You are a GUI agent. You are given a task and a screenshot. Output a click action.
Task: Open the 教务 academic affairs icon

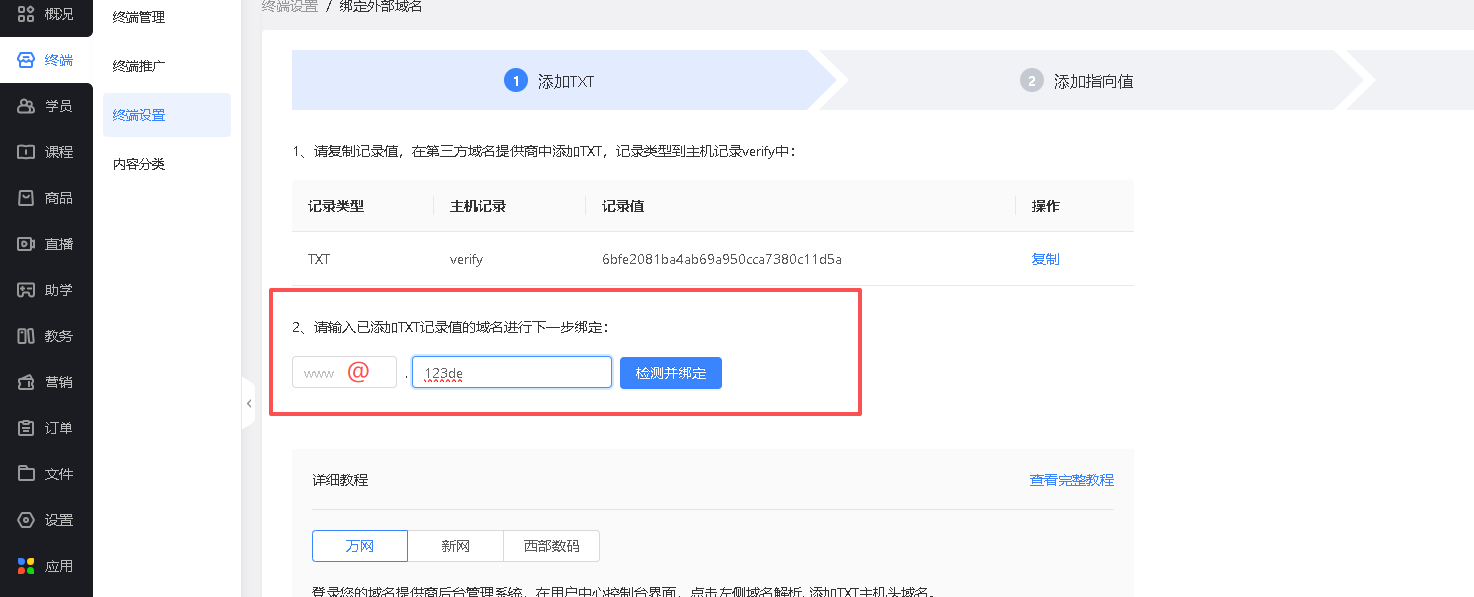pos(27,336)
